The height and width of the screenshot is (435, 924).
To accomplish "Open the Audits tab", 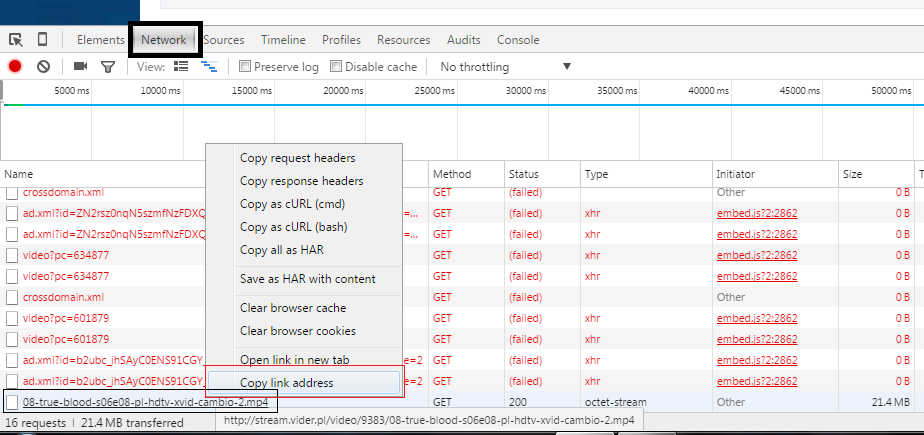I will 464,40.
